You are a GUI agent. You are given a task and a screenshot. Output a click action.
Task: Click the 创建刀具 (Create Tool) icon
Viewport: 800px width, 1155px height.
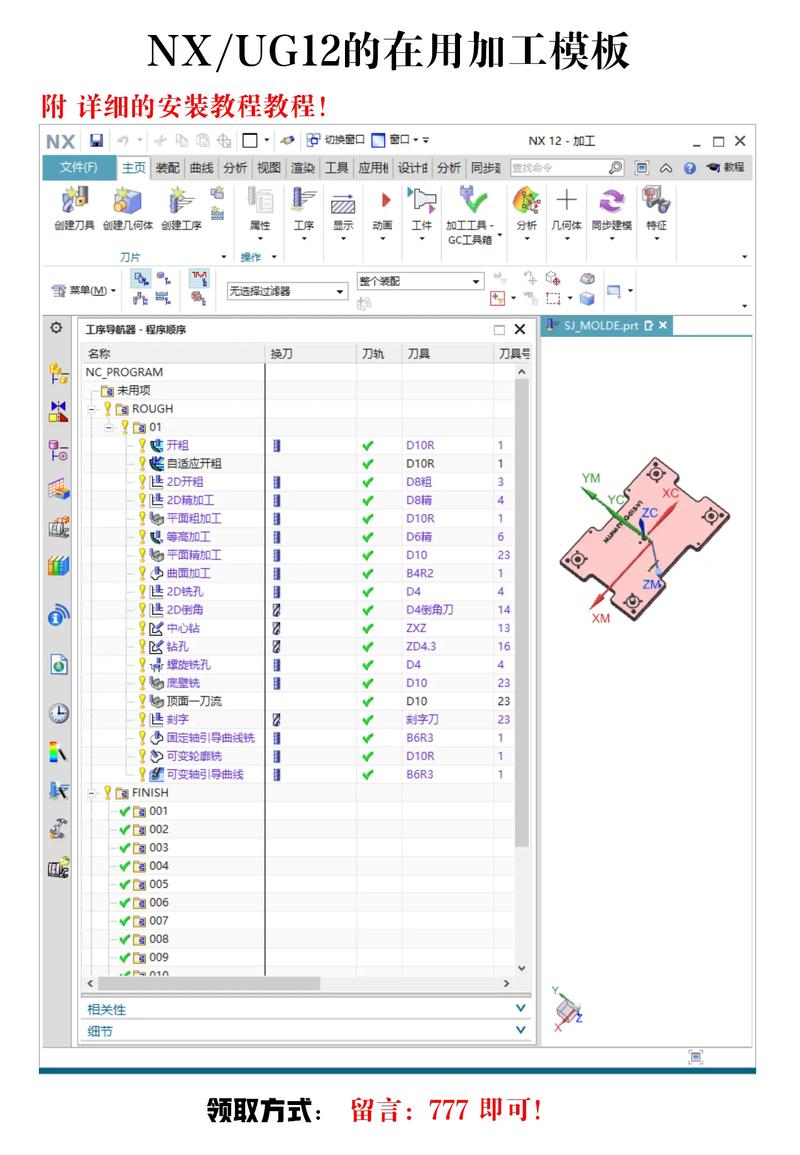coord(74,201)
